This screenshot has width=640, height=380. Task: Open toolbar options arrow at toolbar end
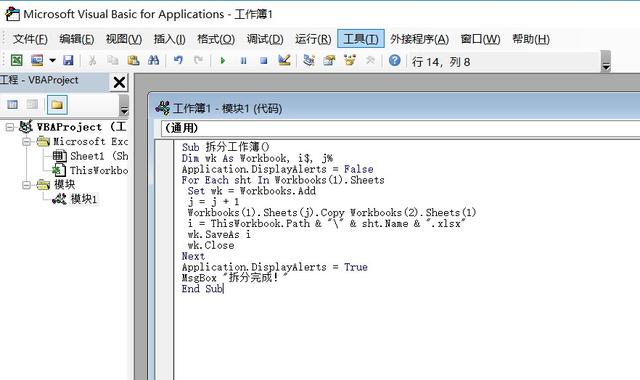pos(606,62)
